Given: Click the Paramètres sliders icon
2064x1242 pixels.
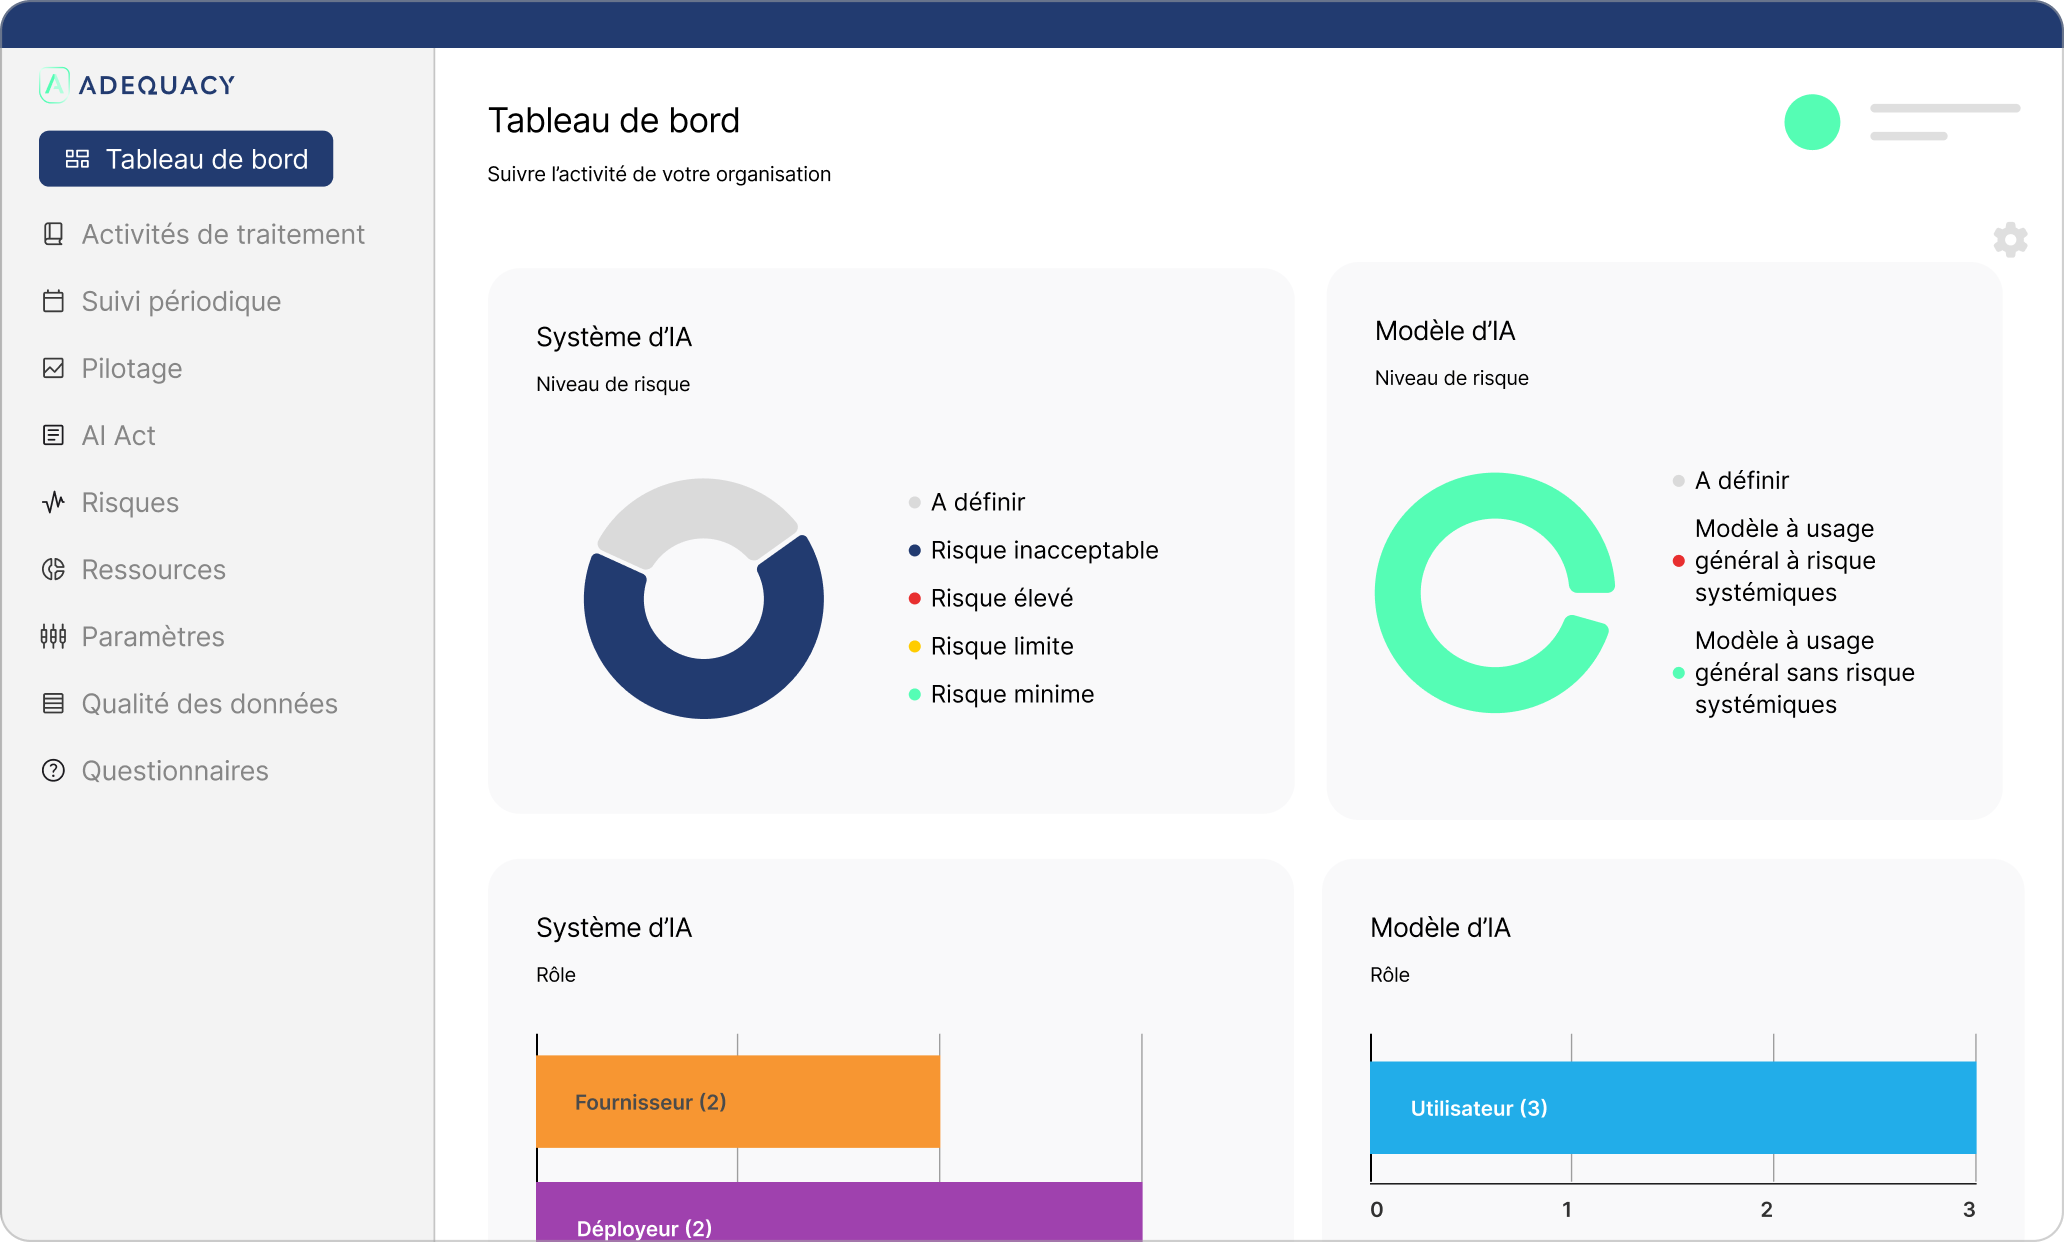Looking at the screenshot, I should (54, 636).
